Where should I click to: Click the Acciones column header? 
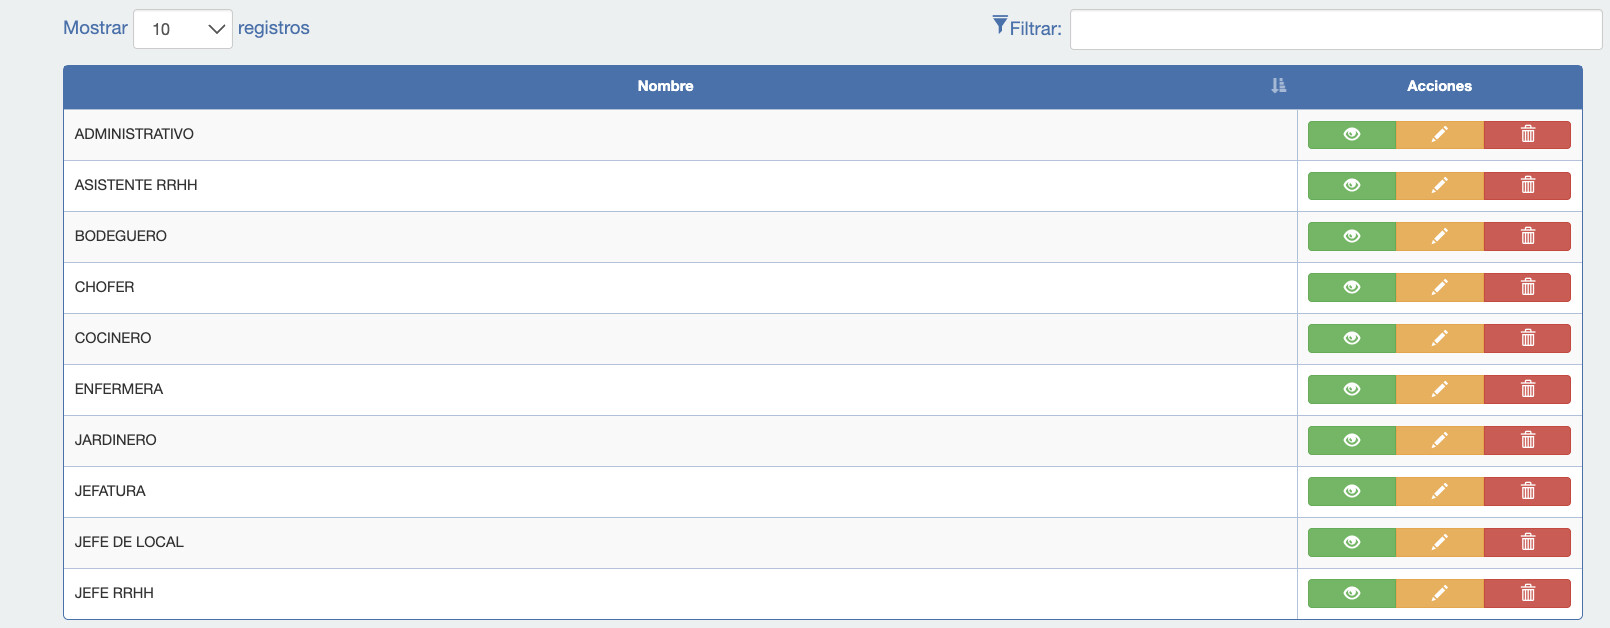pos(1439,87)
